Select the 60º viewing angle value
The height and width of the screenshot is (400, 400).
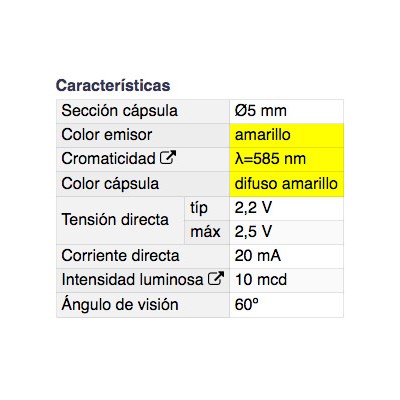(x=247, y=304)
